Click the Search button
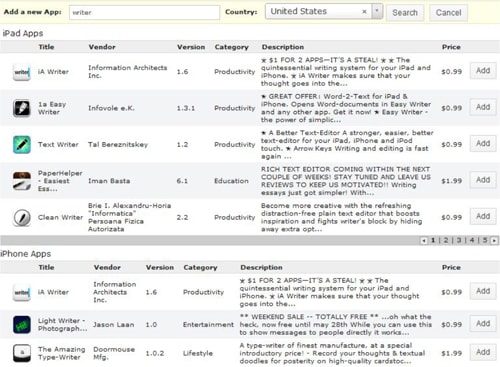The width and height of the screenshot is (500, 367). (x=405, y=13)
